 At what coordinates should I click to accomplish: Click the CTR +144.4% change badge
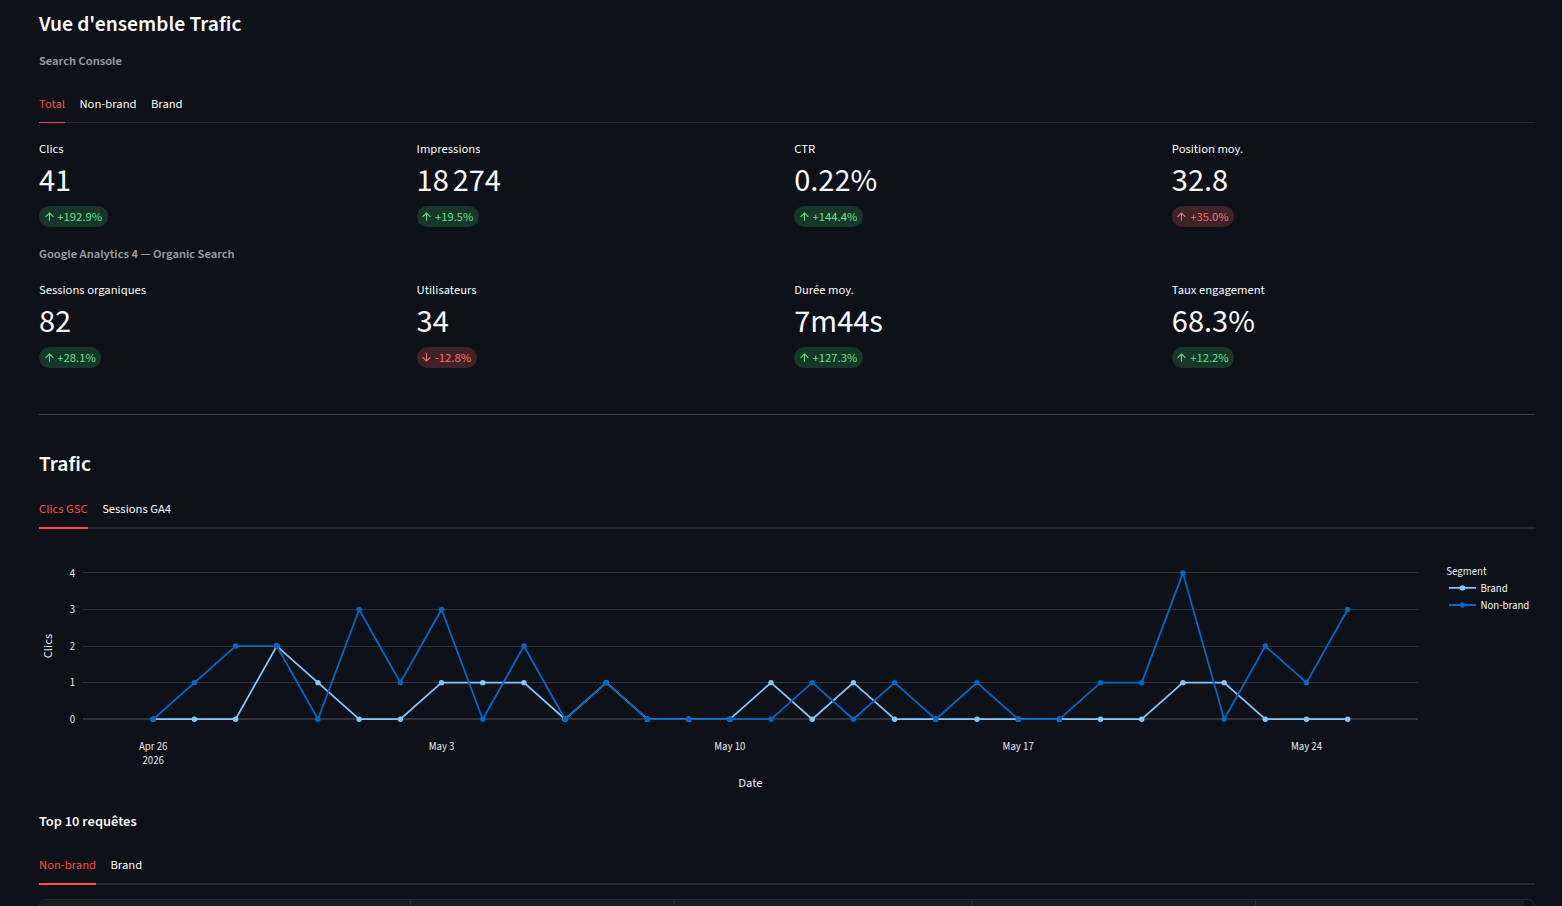pos(828,217)
